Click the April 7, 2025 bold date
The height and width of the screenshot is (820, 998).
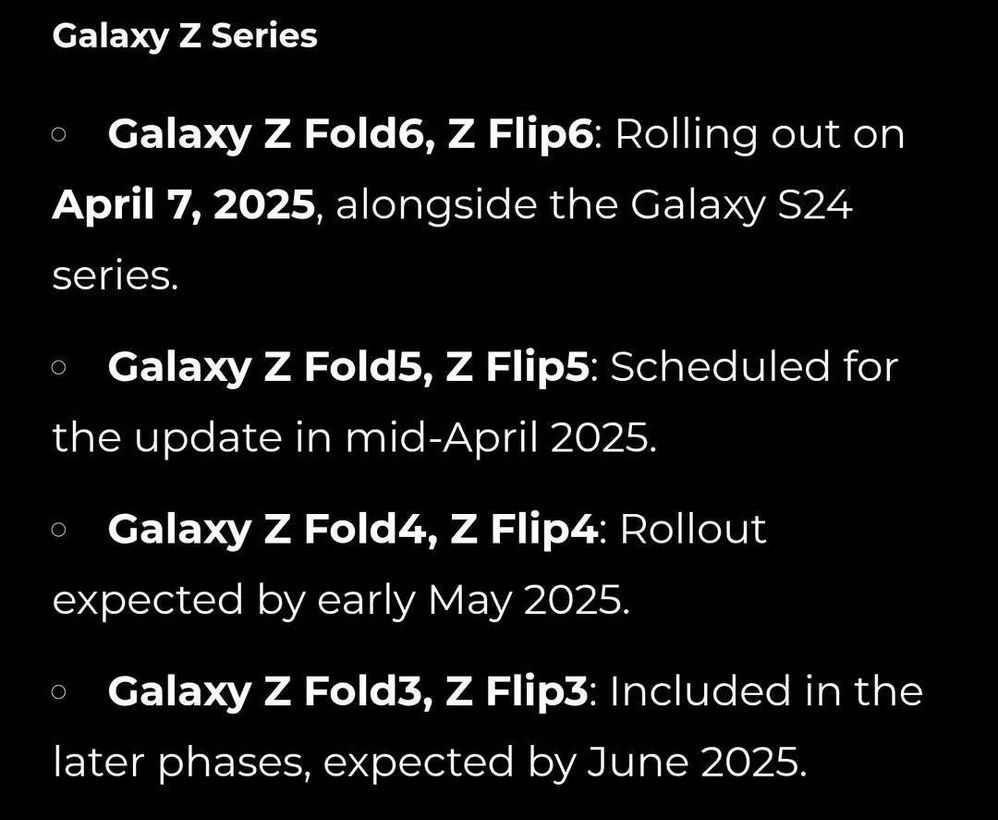point(183,205)
